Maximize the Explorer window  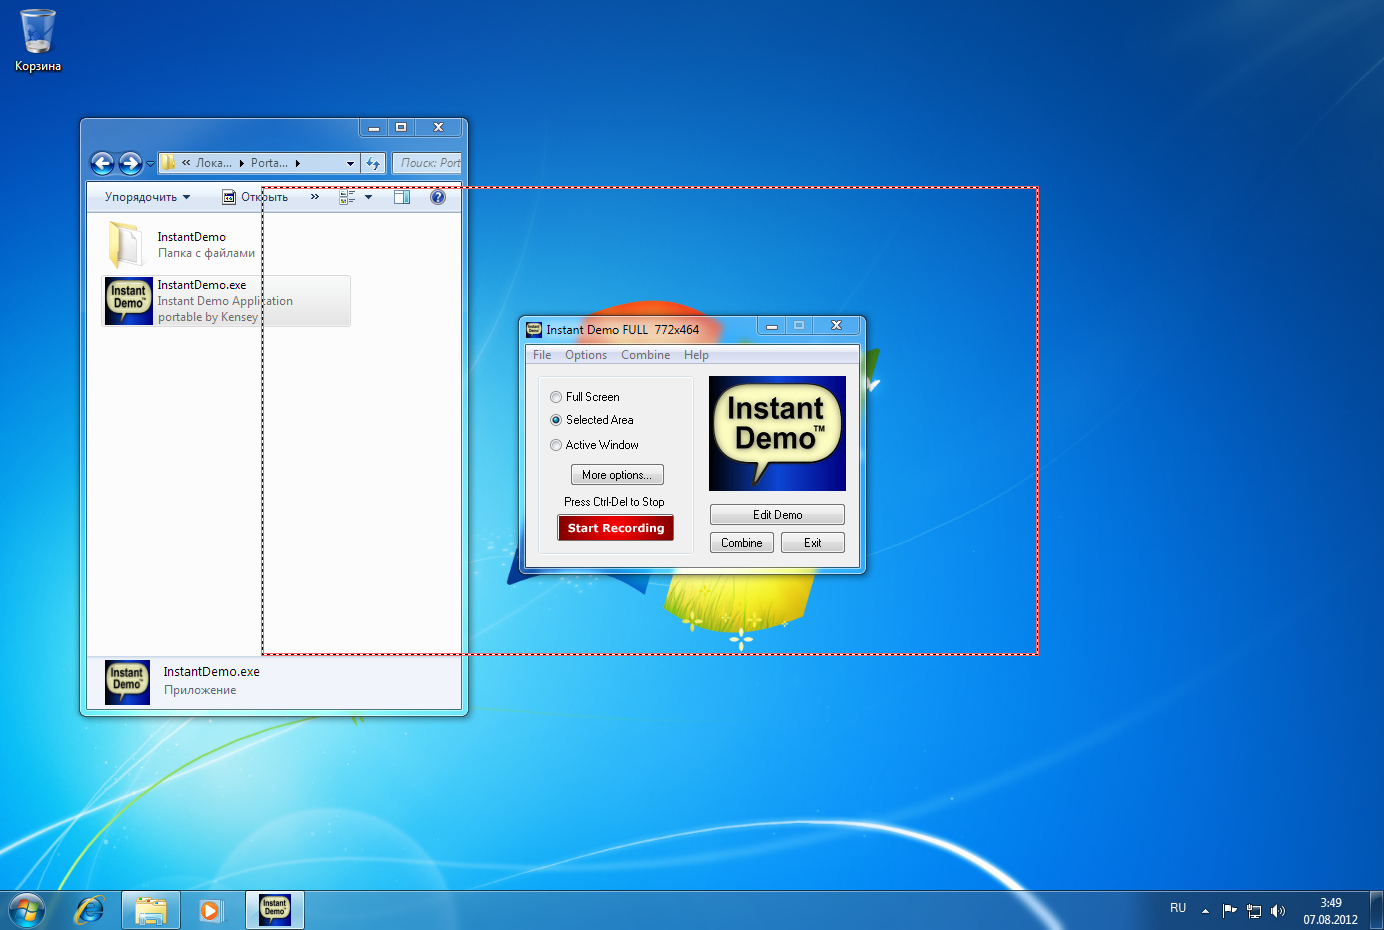pyautogui.click(x=401, y=128)
